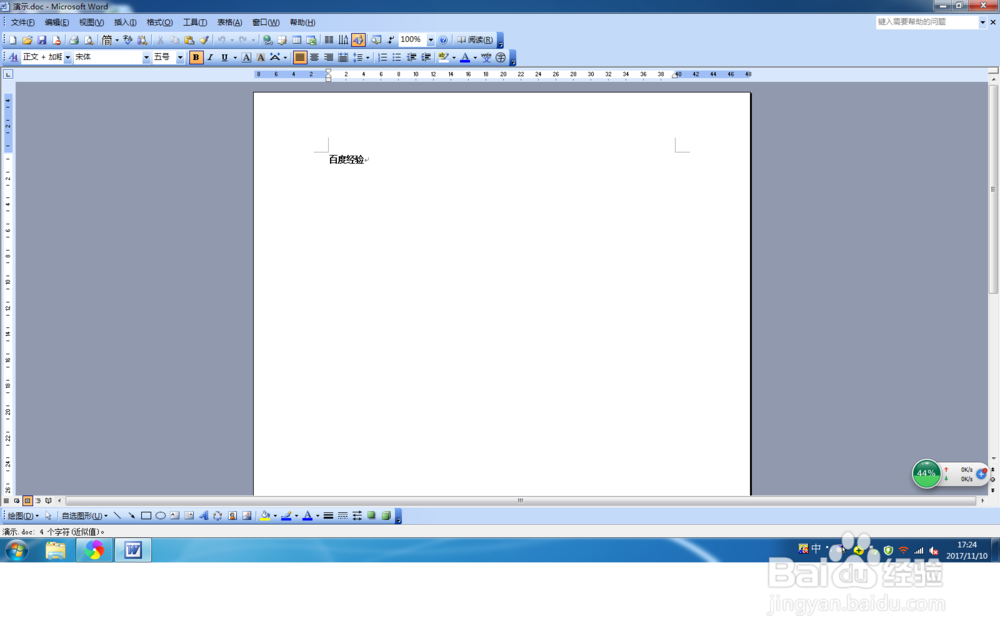This screenshot has width=1000, height=638.
Task: Open the zoom percentage dropdown
Action: tap(430, 40)
